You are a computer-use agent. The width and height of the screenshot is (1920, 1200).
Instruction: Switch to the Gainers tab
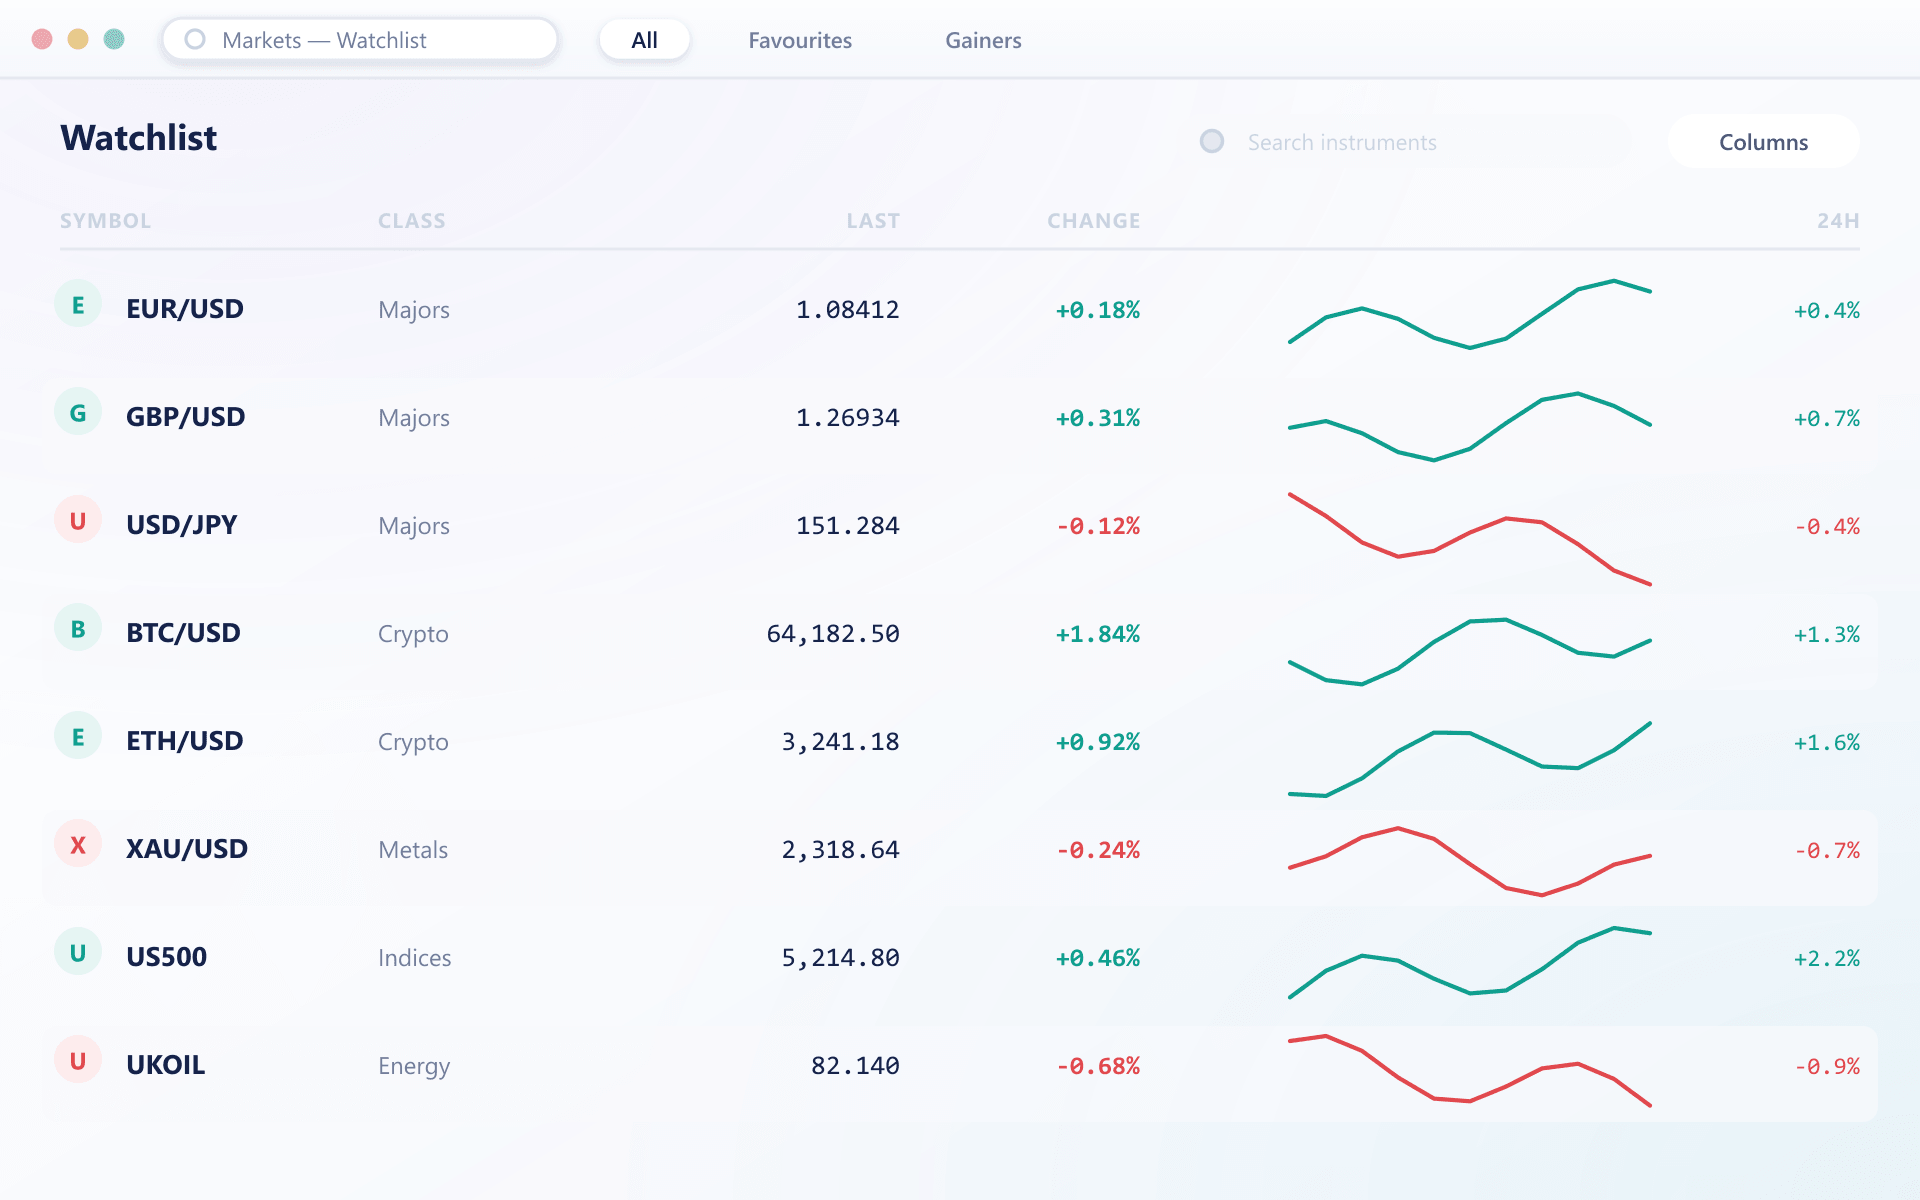pyautogui.click(x=983, y=40)
